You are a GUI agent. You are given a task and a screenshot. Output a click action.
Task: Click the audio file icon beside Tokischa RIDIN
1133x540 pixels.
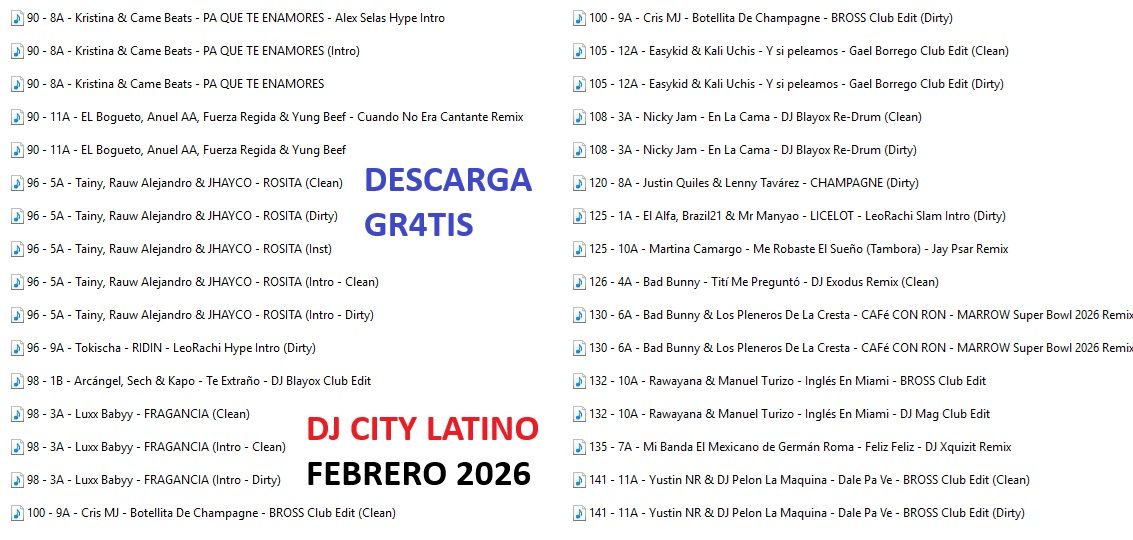(x=16, y=348)
